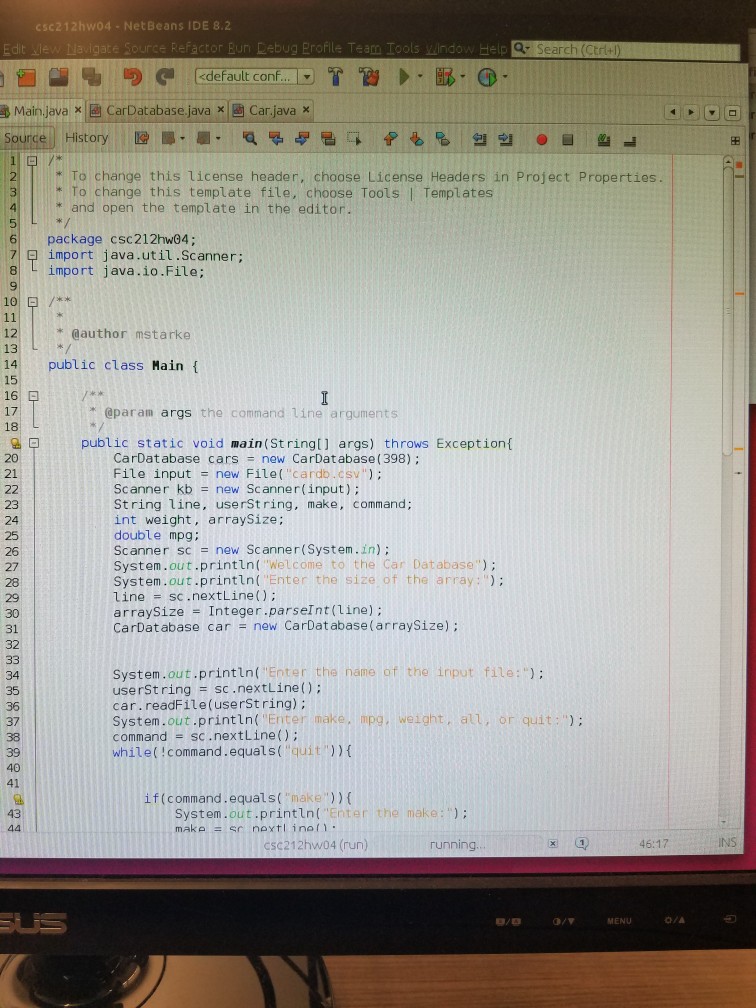Open the Source menu

[146, 48]
